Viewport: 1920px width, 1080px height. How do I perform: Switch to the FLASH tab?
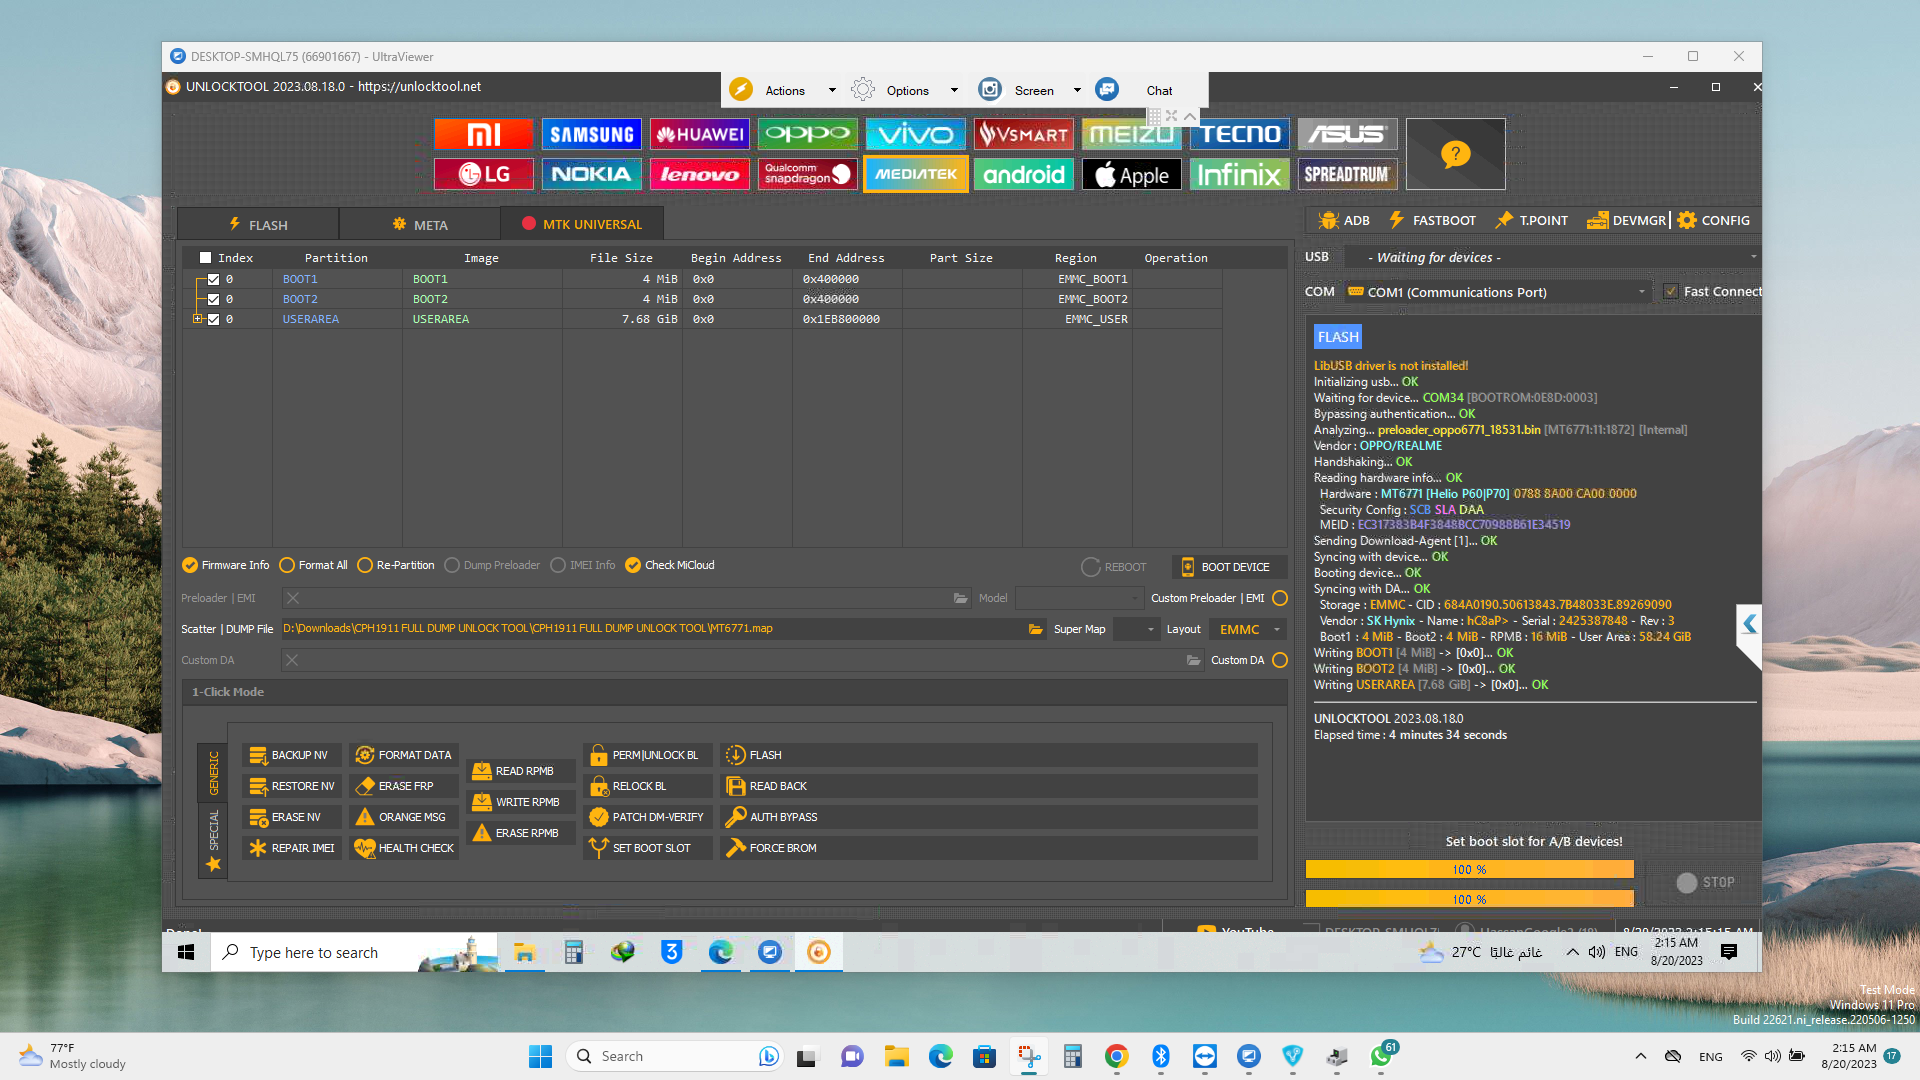tap(258, 225)
